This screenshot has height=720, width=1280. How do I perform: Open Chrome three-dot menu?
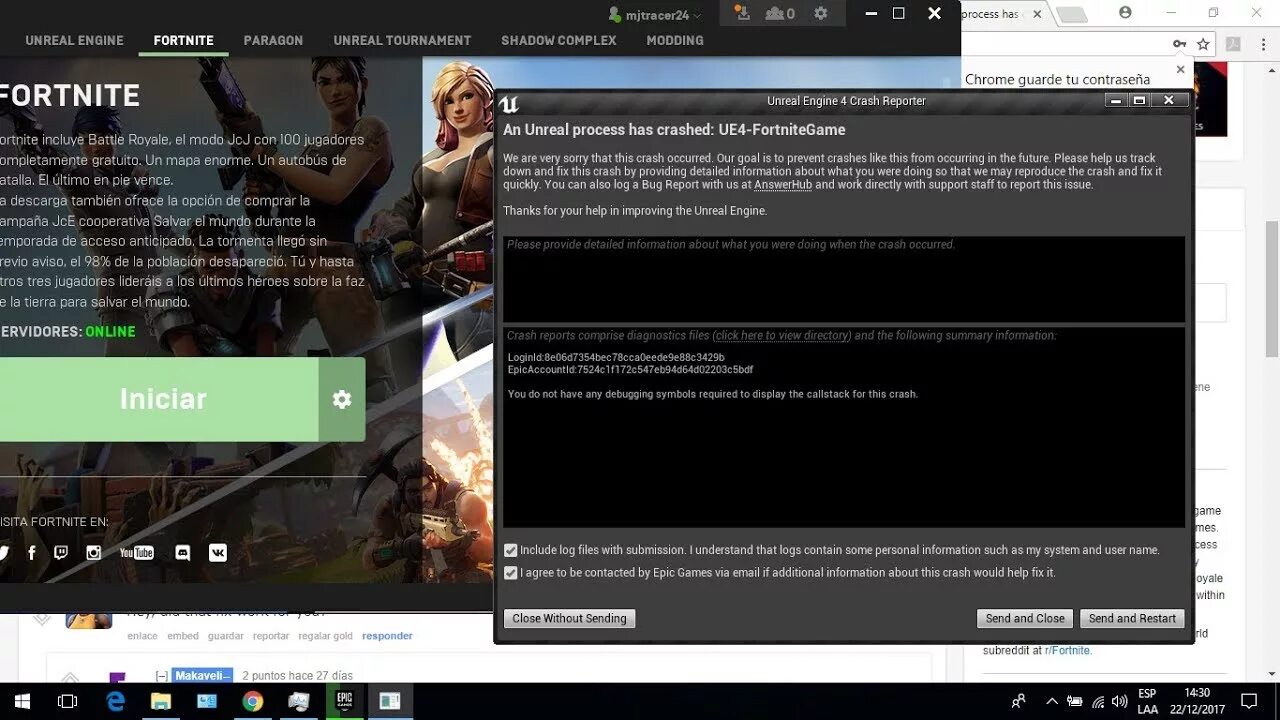click(1263, 44)
